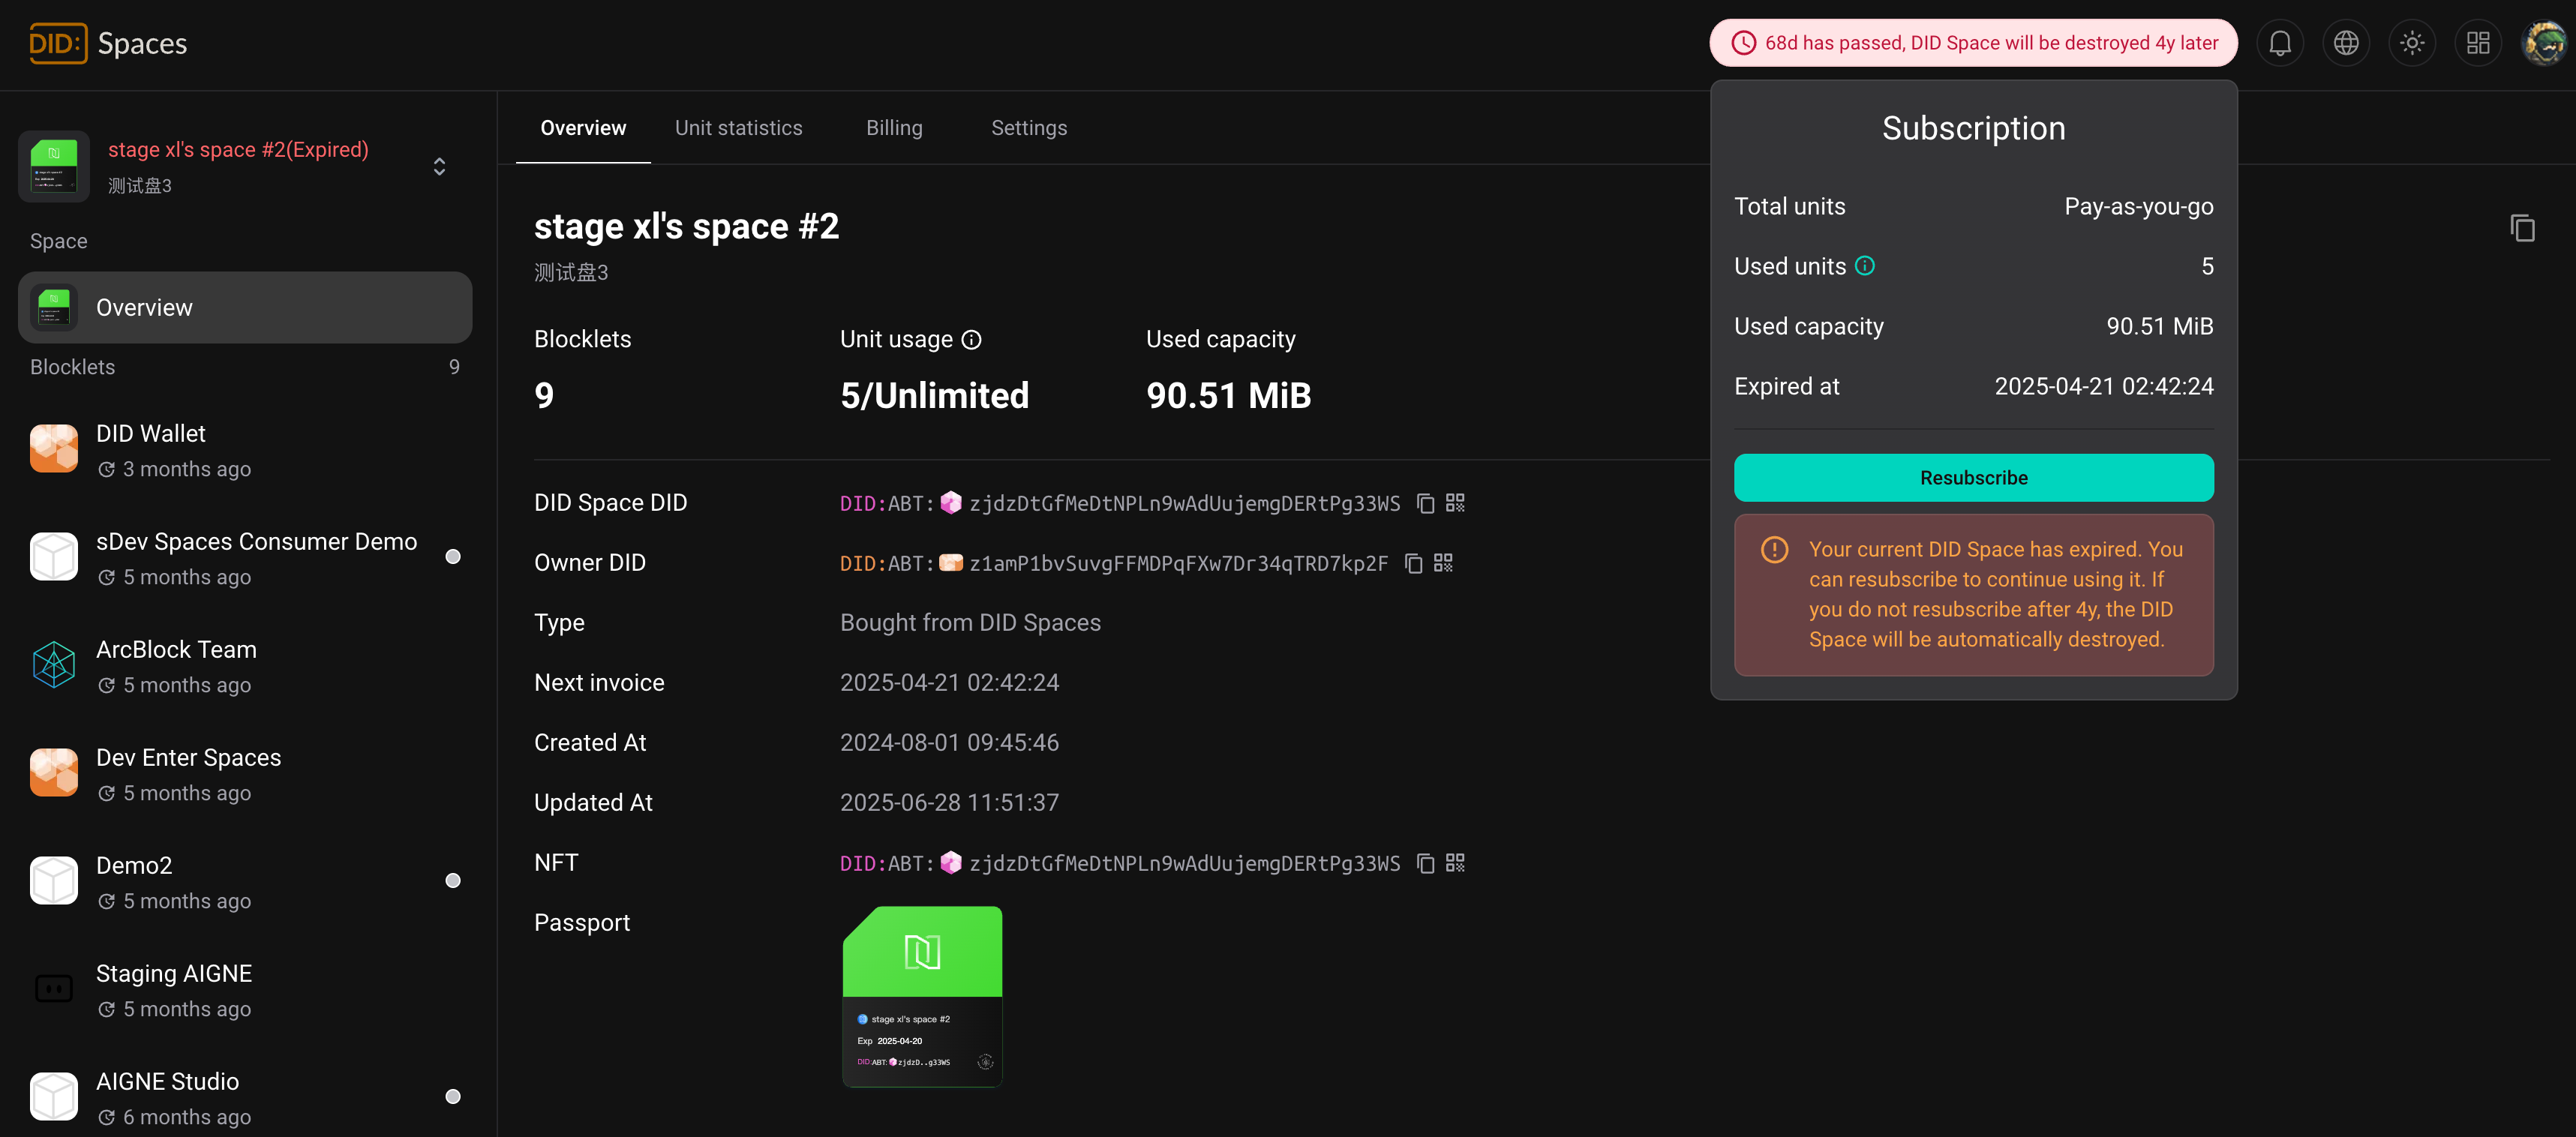This screenshot has width=2576, height=1137.
Task: Click Unit usage info icon
Action: [x=971, y=340]
